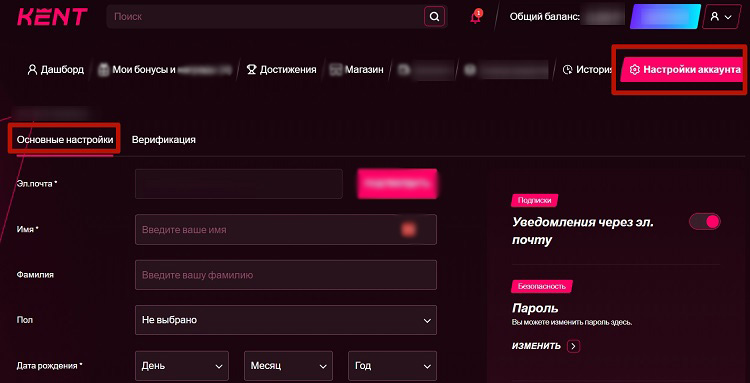This screenshot has width=750, height=383.
Task: Click the Пароль heading
Action: point(535,308)
